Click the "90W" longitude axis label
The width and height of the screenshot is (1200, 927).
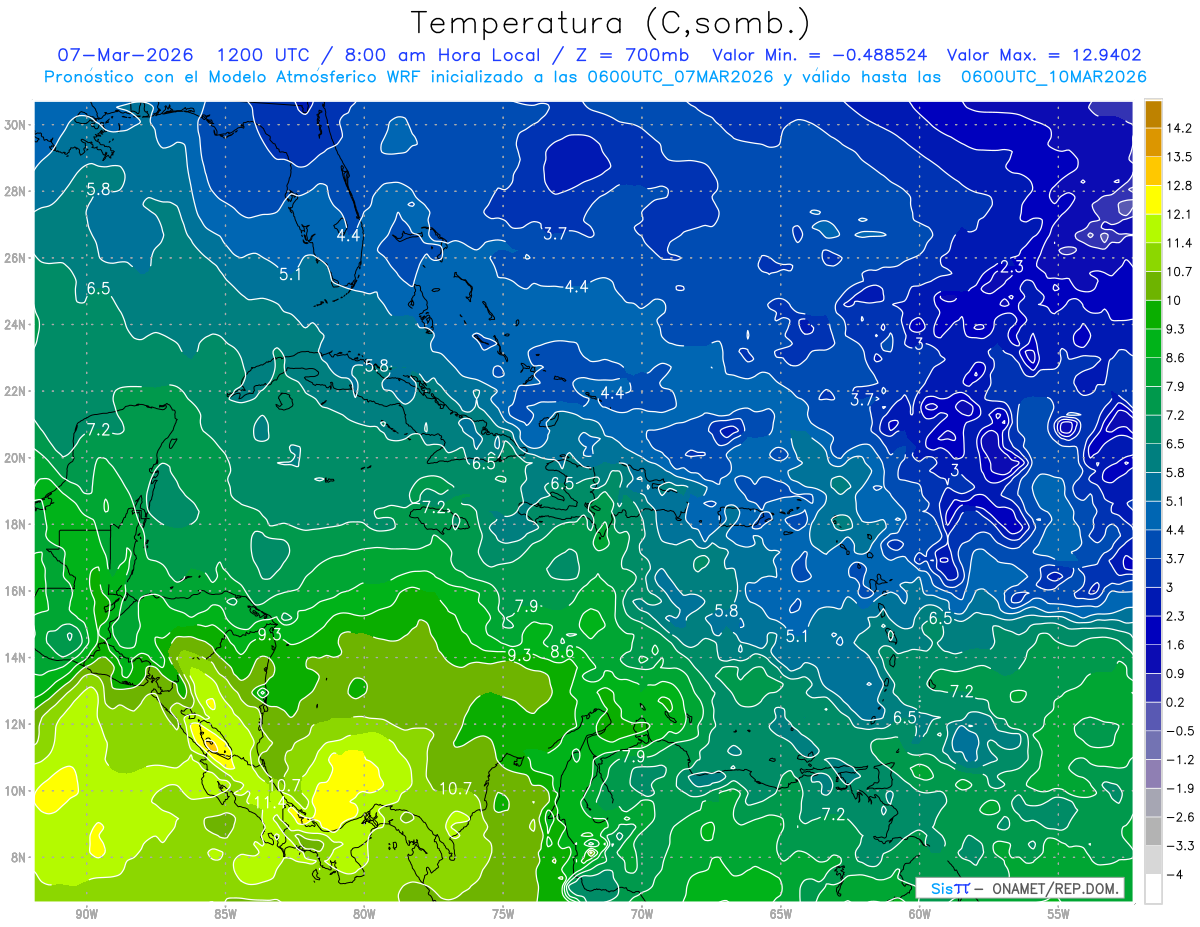87,912
